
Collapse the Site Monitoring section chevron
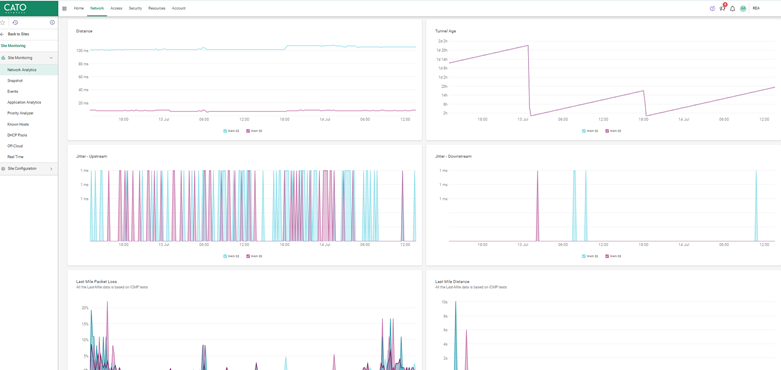(x=51, y=58)
